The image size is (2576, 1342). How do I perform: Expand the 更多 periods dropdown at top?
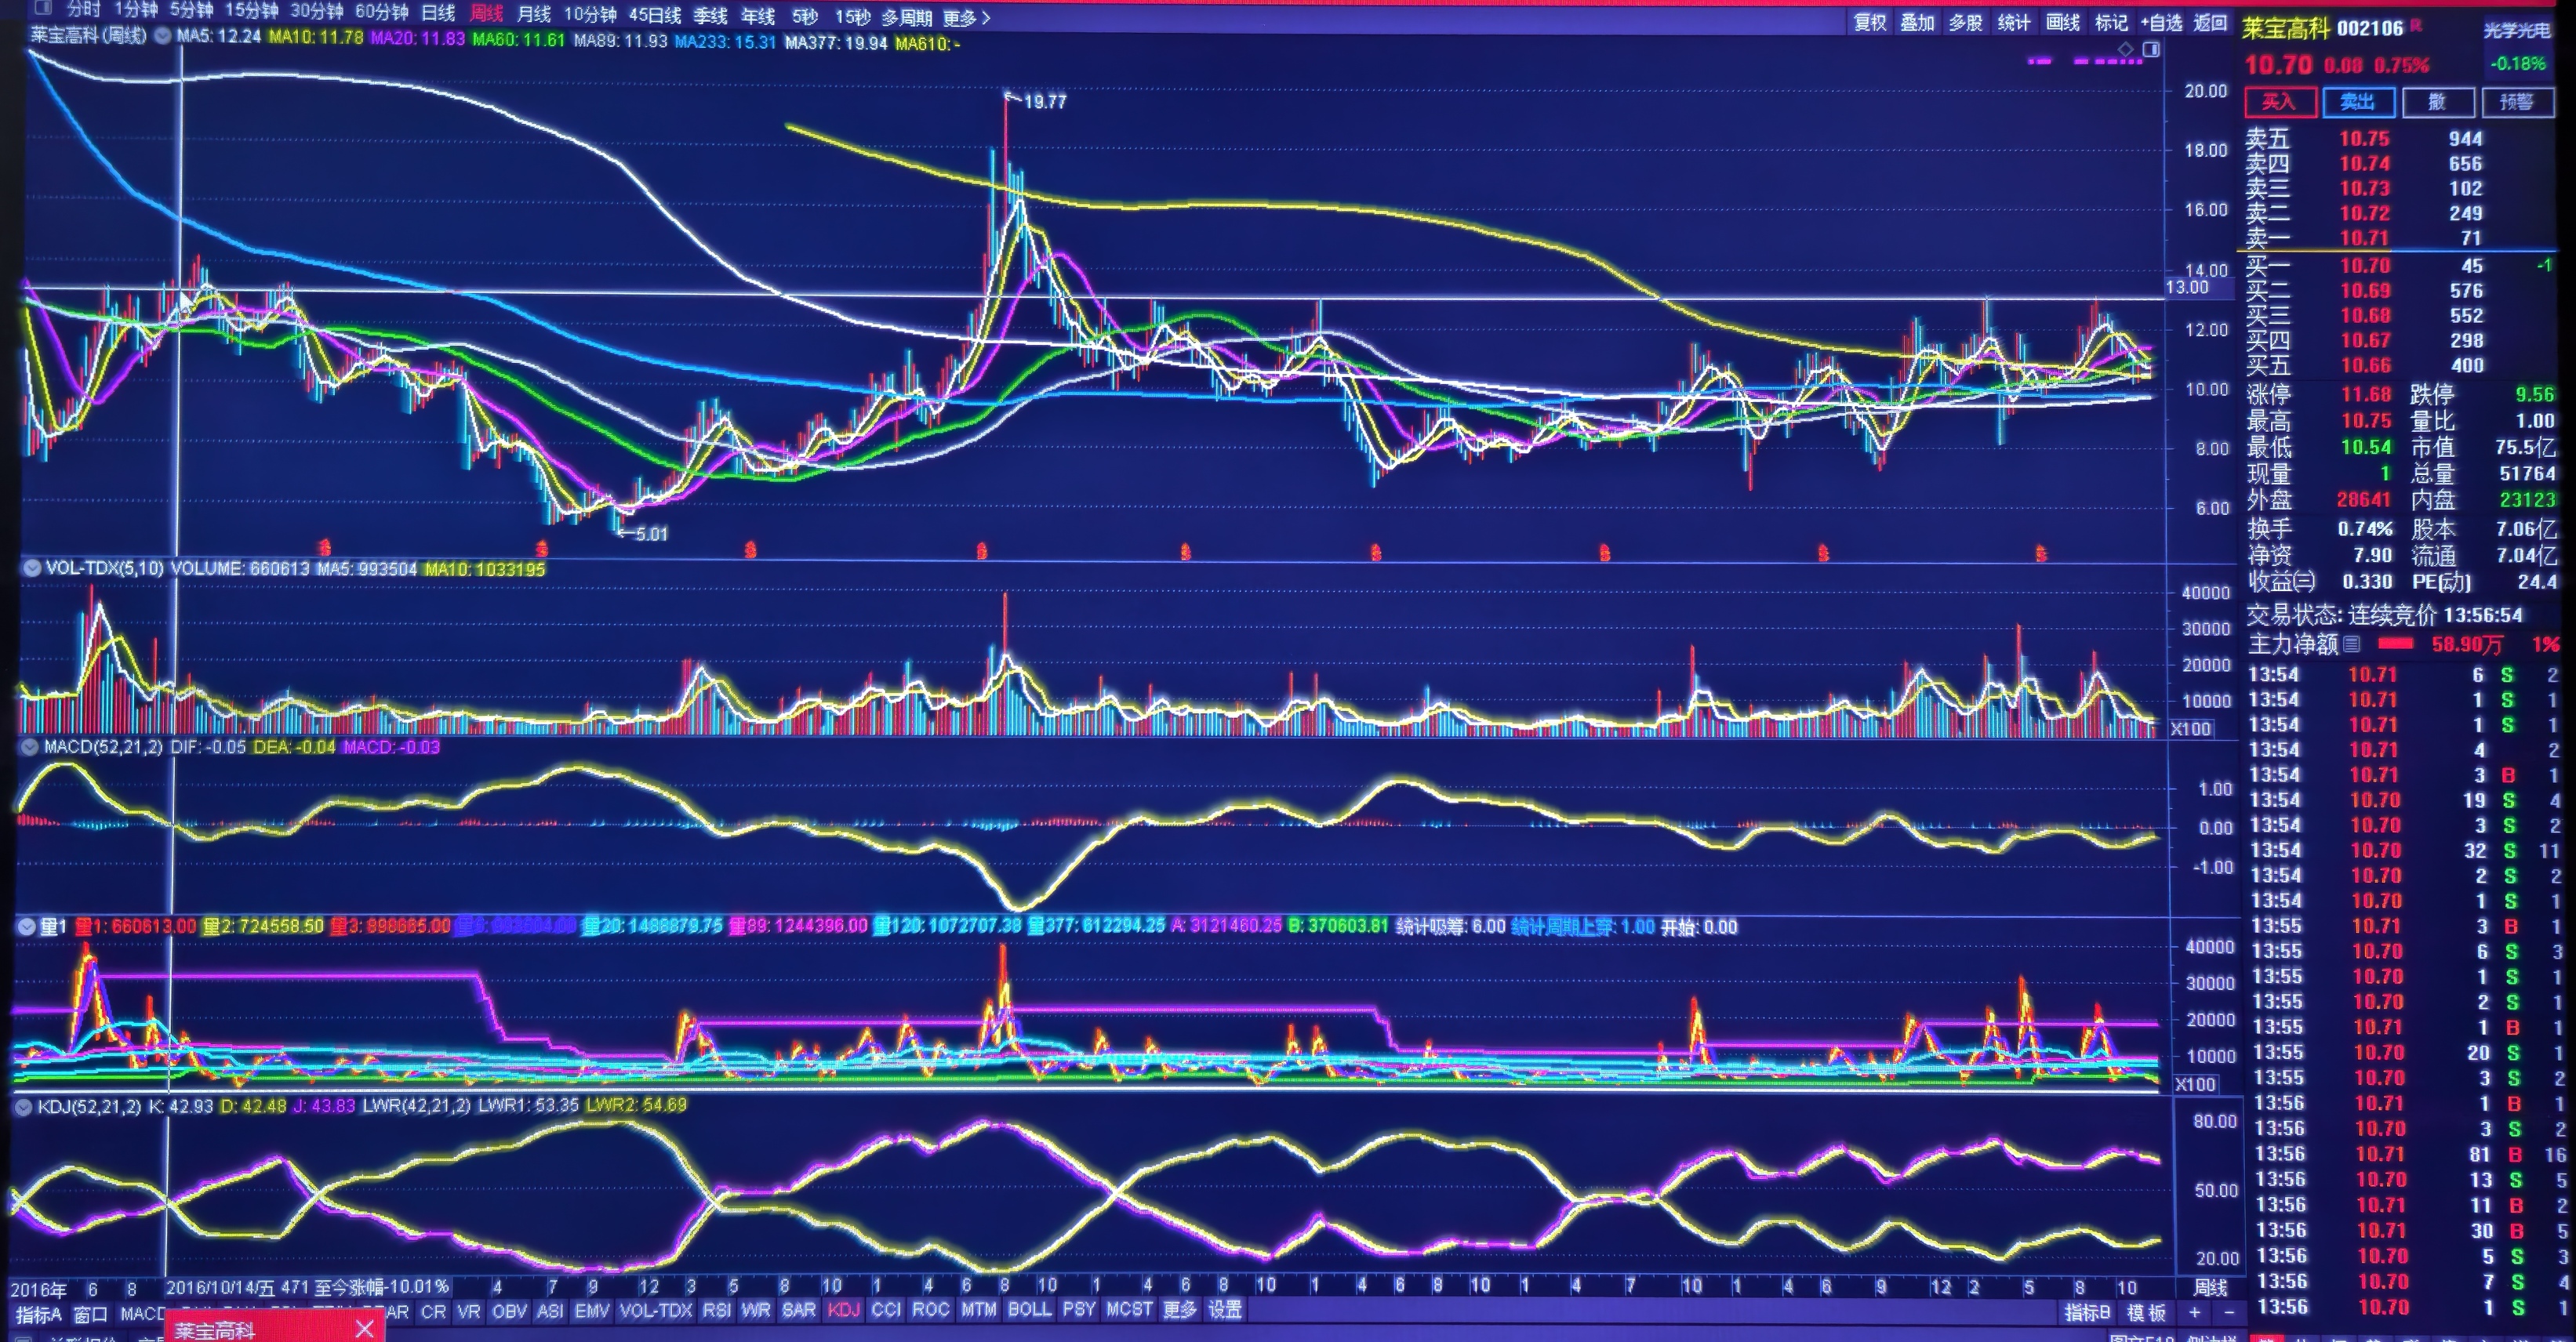tap(966, 17)
